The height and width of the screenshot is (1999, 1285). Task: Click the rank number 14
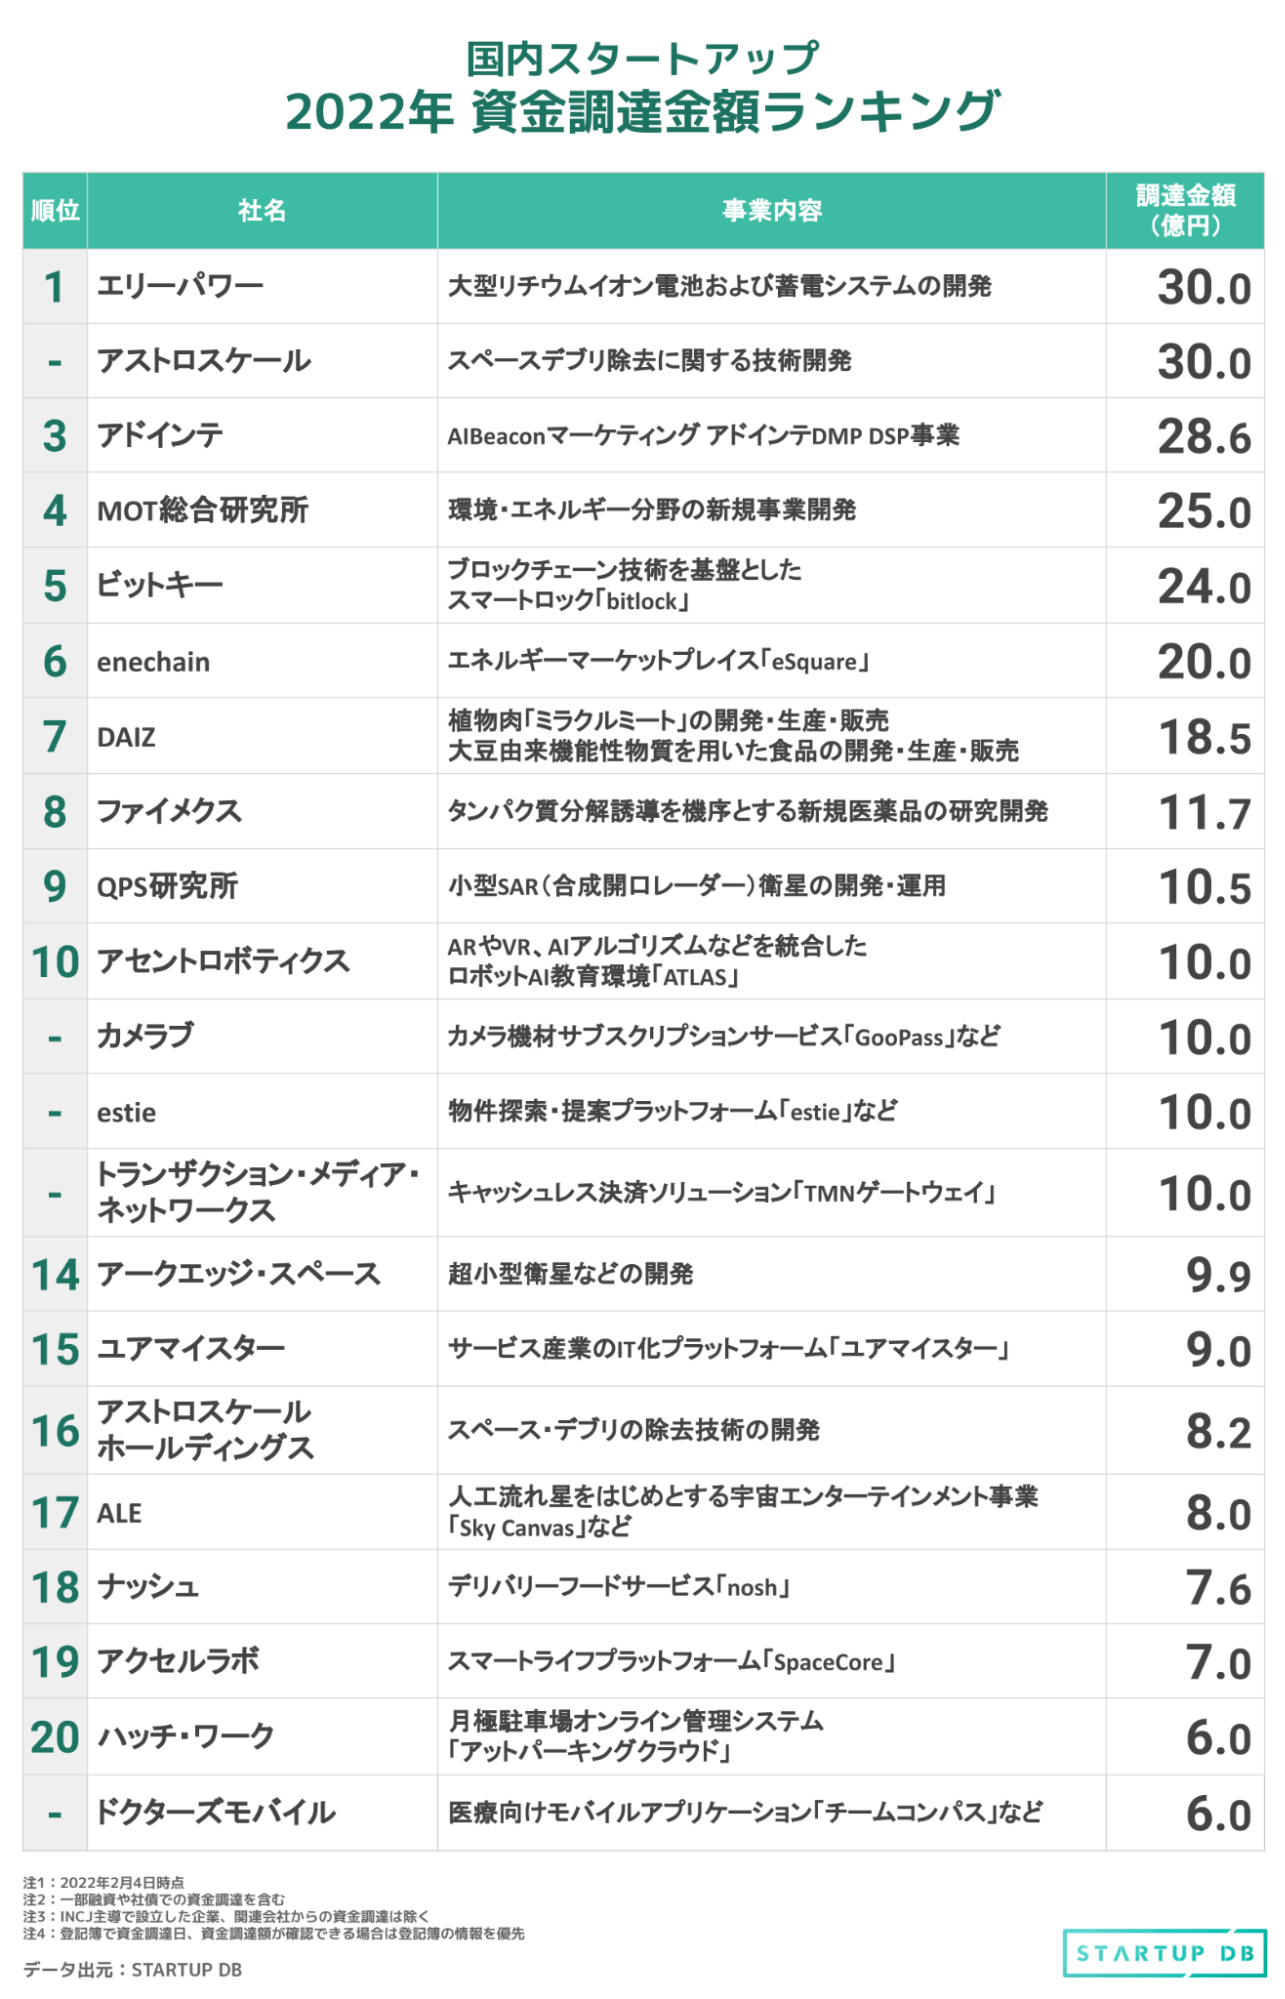click(55, 1275)
